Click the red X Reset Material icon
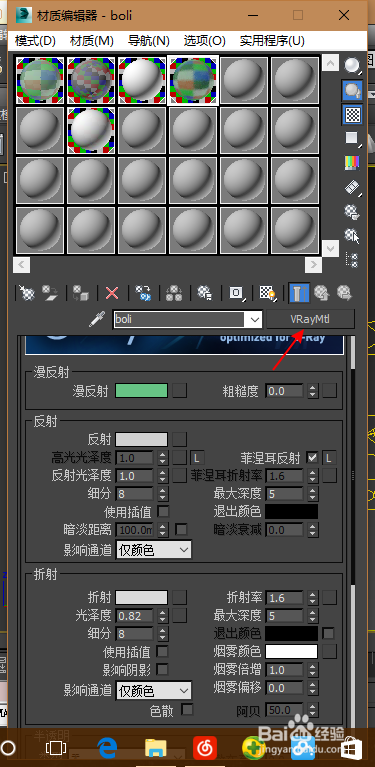This screenshot has height=767, width=375. 112,293
